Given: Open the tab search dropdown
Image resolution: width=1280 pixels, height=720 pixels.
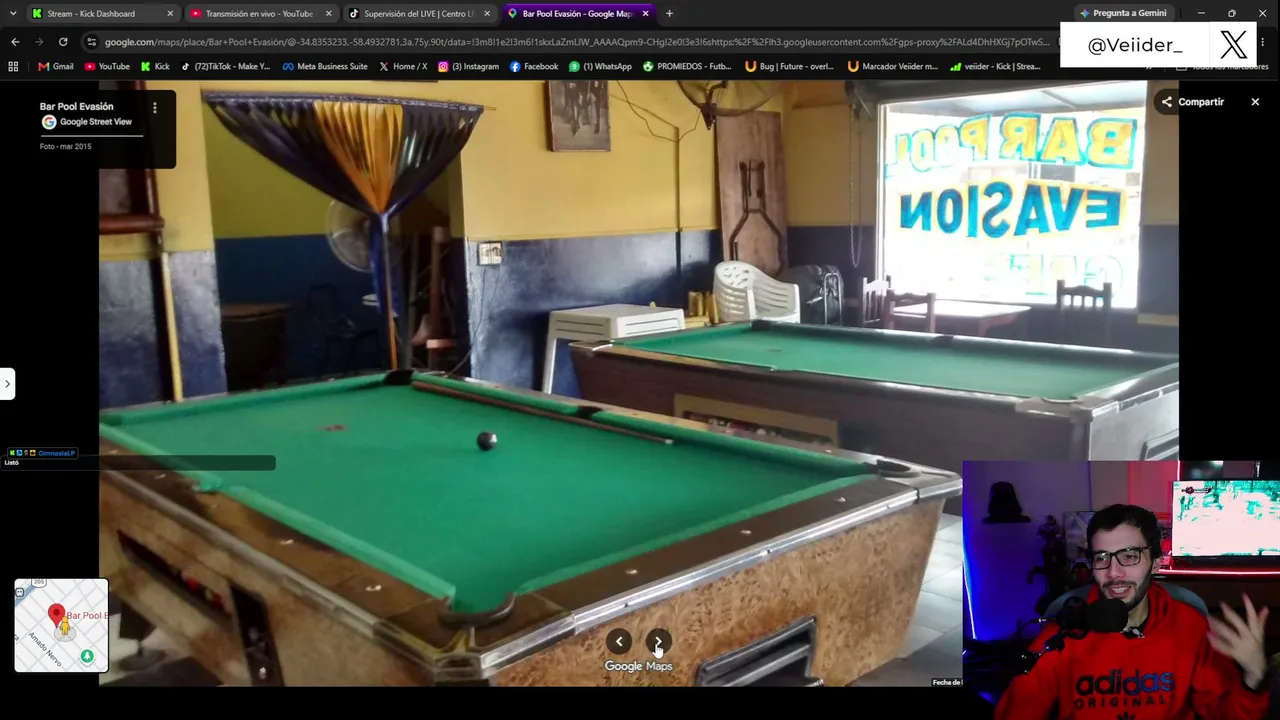Looking at the screenshot, I should 12,14.
